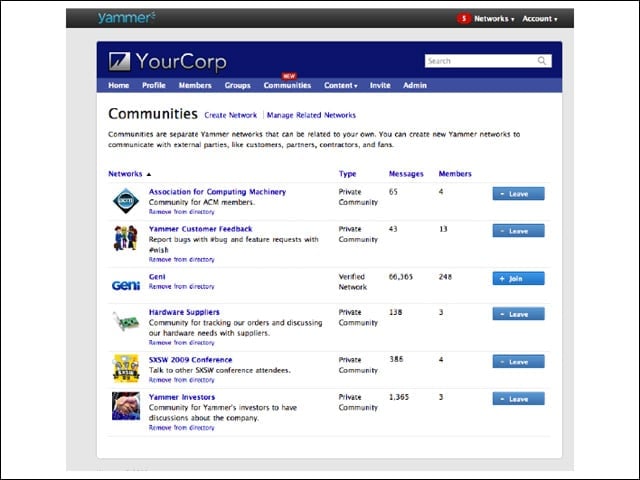The height and width of the screenshot is (480, 640).
Task: Open the Yammer Investors handshake image
Action: [126, 406]
